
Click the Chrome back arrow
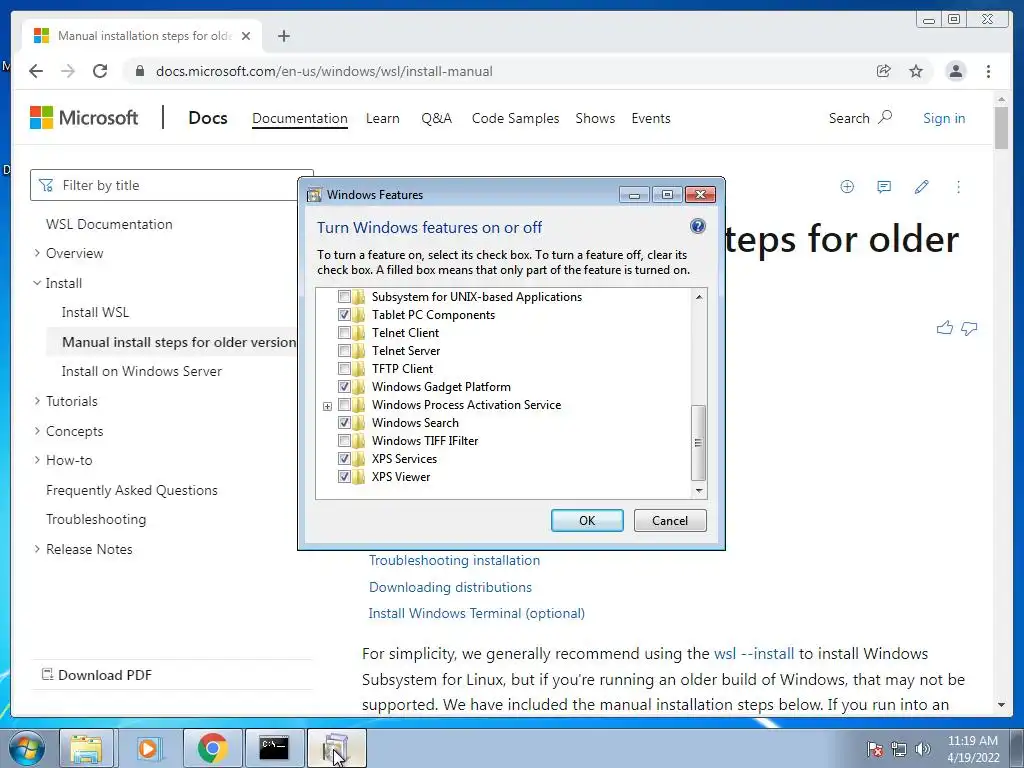[36, 71]
